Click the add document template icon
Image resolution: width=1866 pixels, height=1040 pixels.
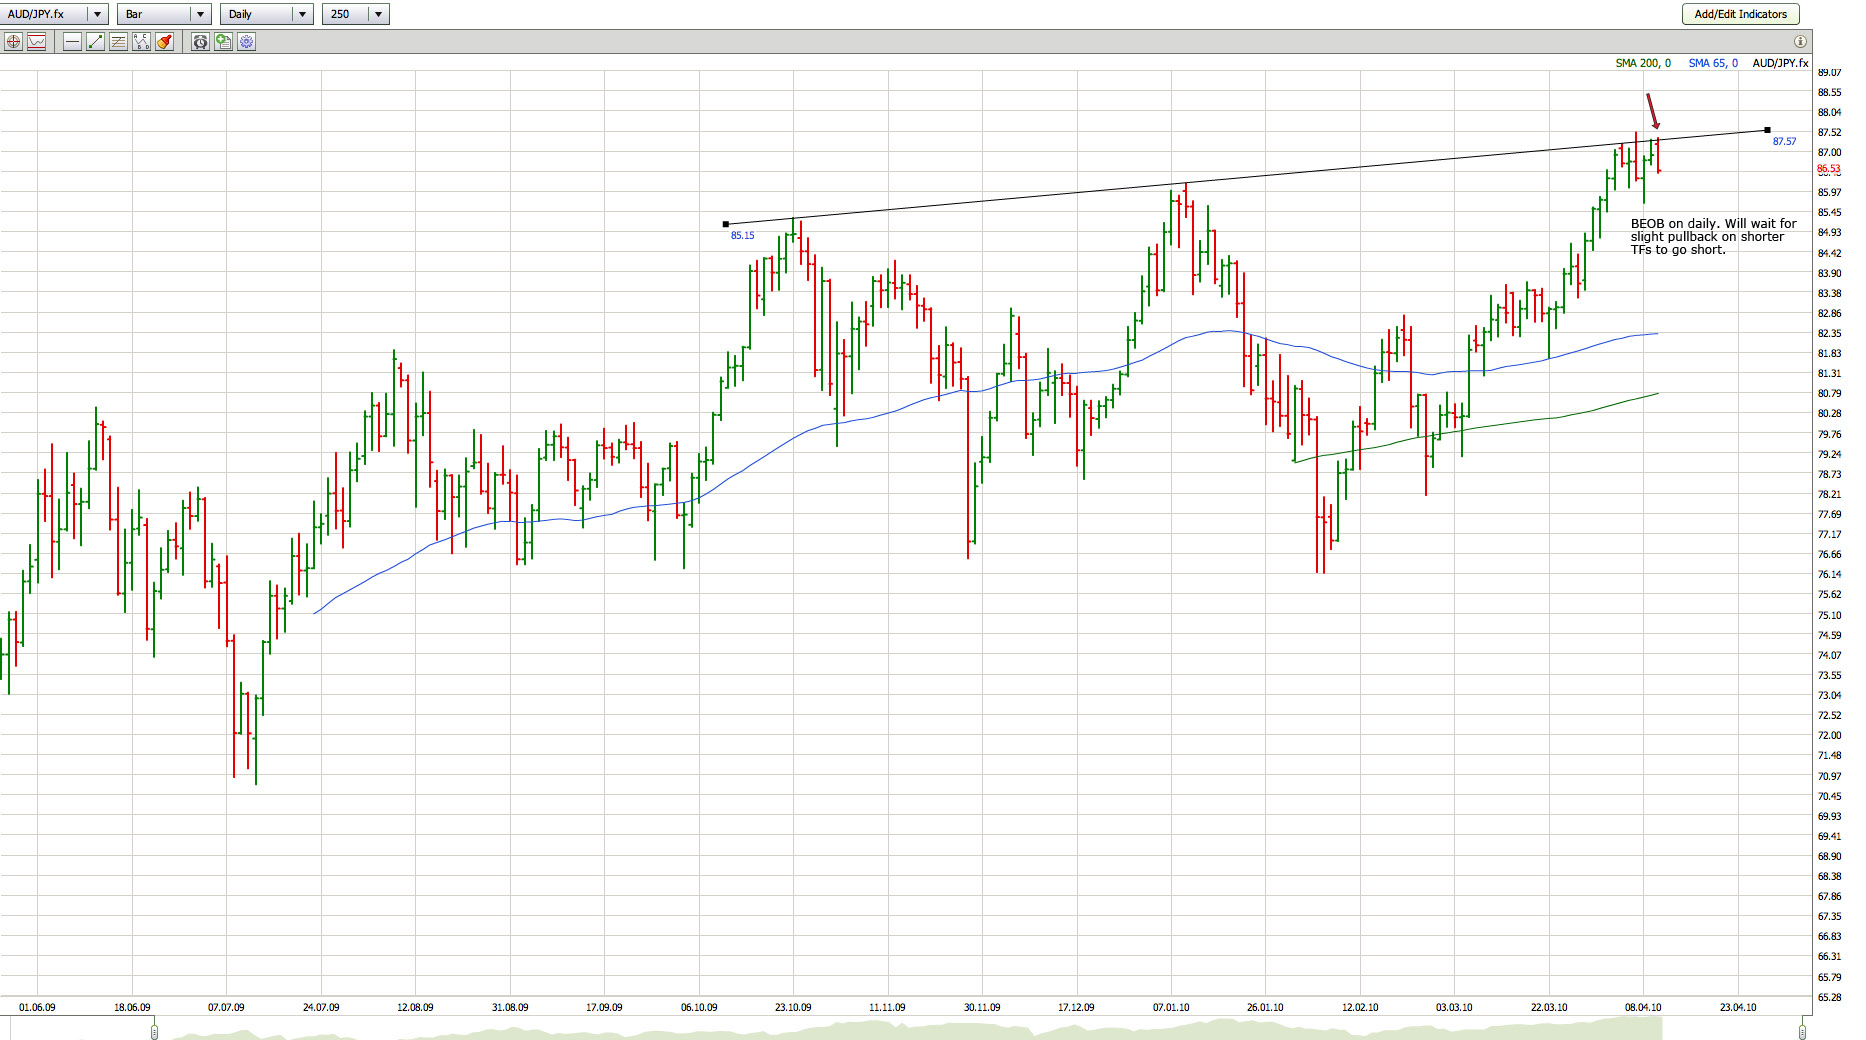pyautogui.click(x=223, y=42)
